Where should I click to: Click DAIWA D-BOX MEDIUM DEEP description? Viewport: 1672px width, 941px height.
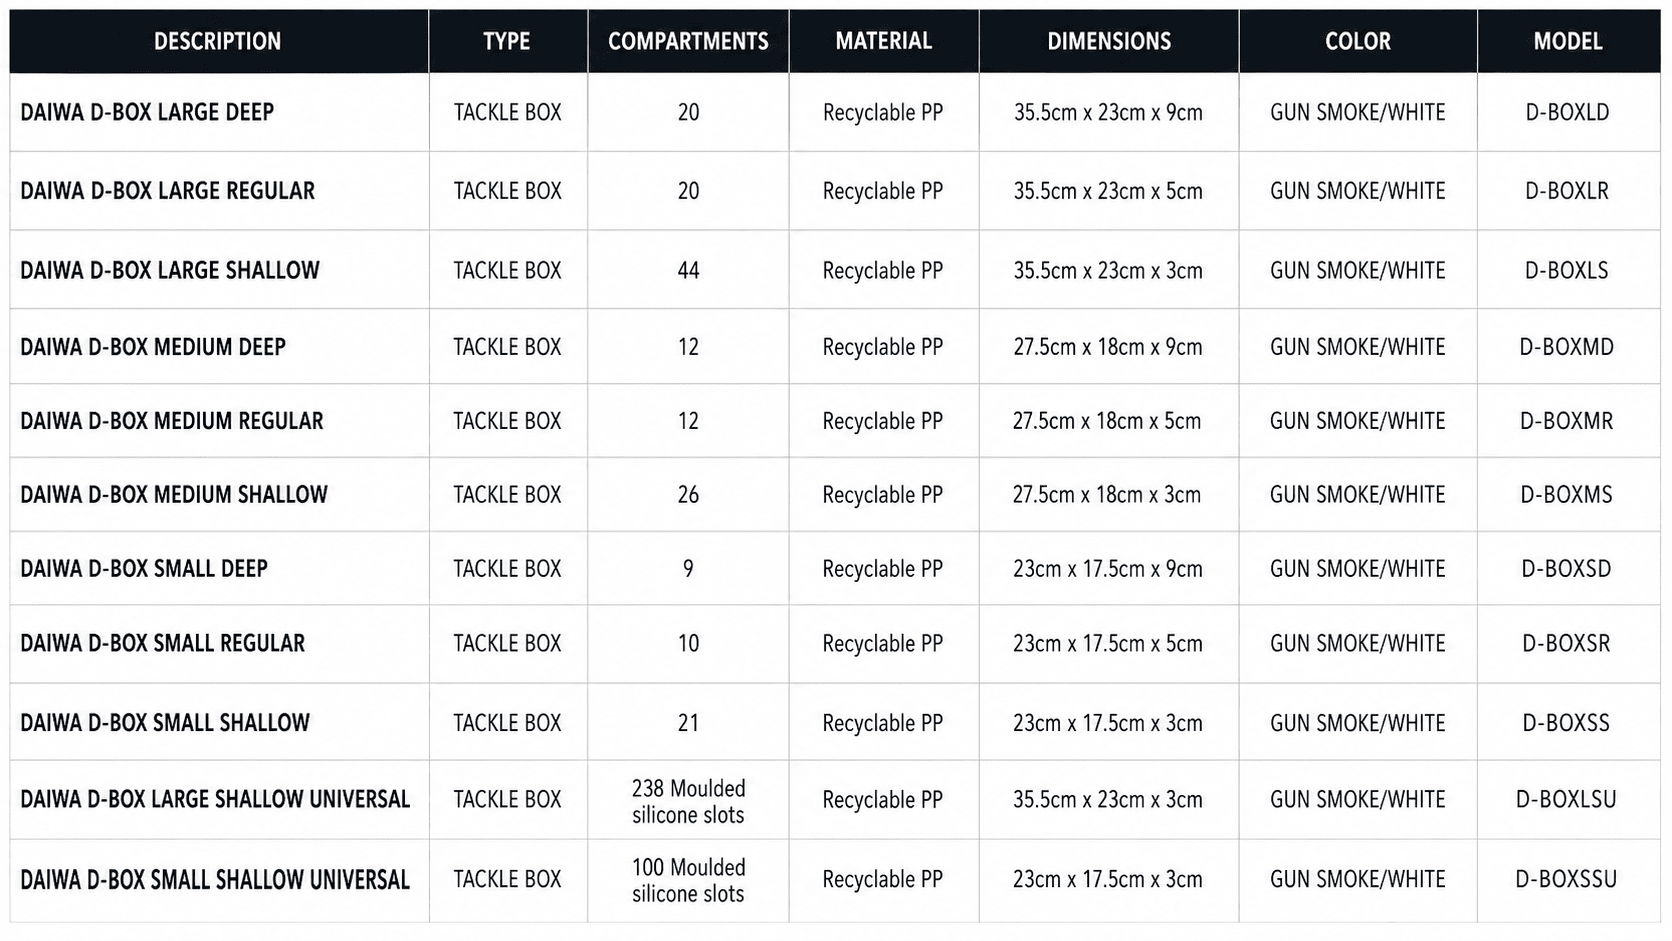click(153, 347)
